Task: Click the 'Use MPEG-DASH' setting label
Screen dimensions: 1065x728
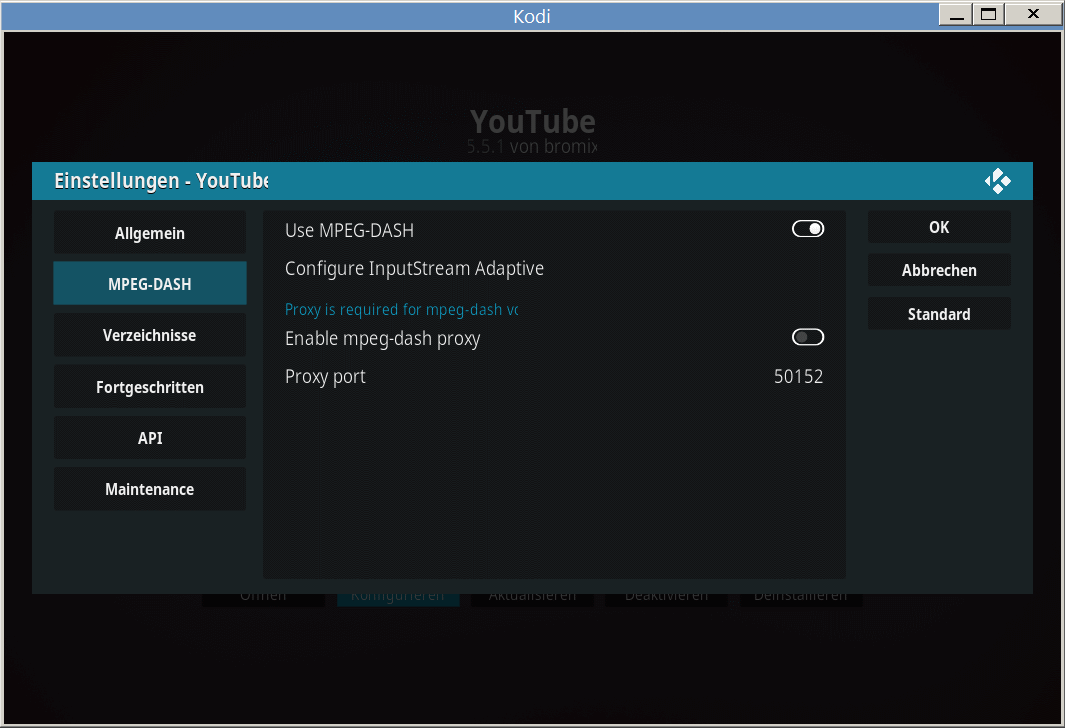Action: (x=349, y=231)
